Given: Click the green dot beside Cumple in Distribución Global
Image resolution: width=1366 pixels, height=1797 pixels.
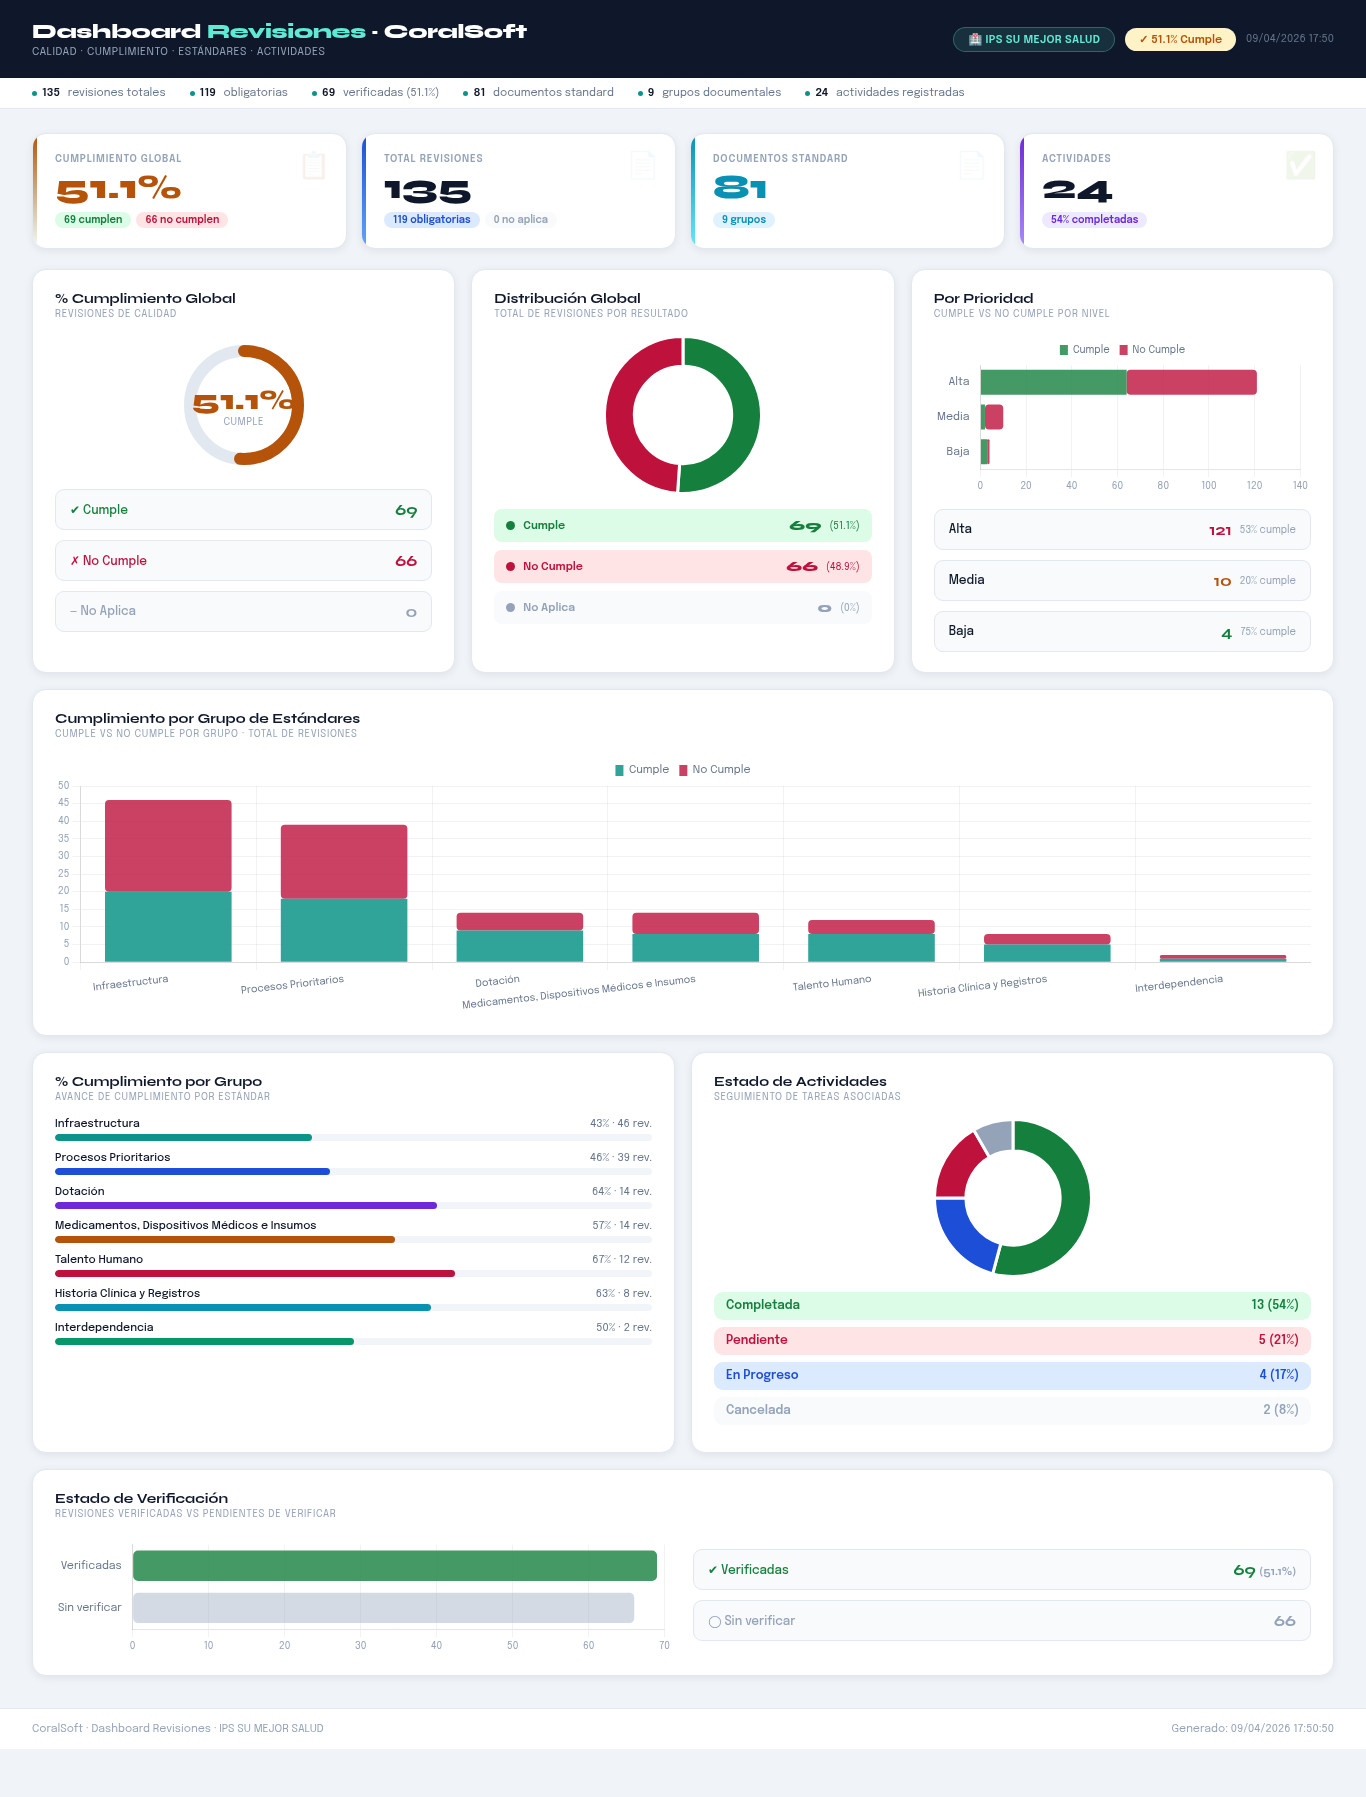Looking at the screenshot, I should click(x=510, y=525).
